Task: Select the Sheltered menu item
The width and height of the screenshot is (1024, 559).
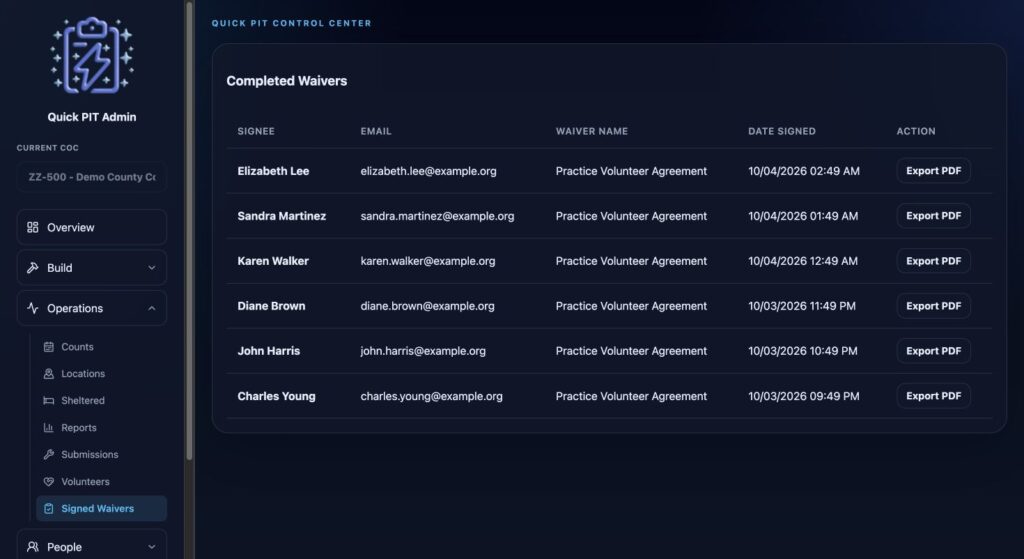Action: pos(101,400)
